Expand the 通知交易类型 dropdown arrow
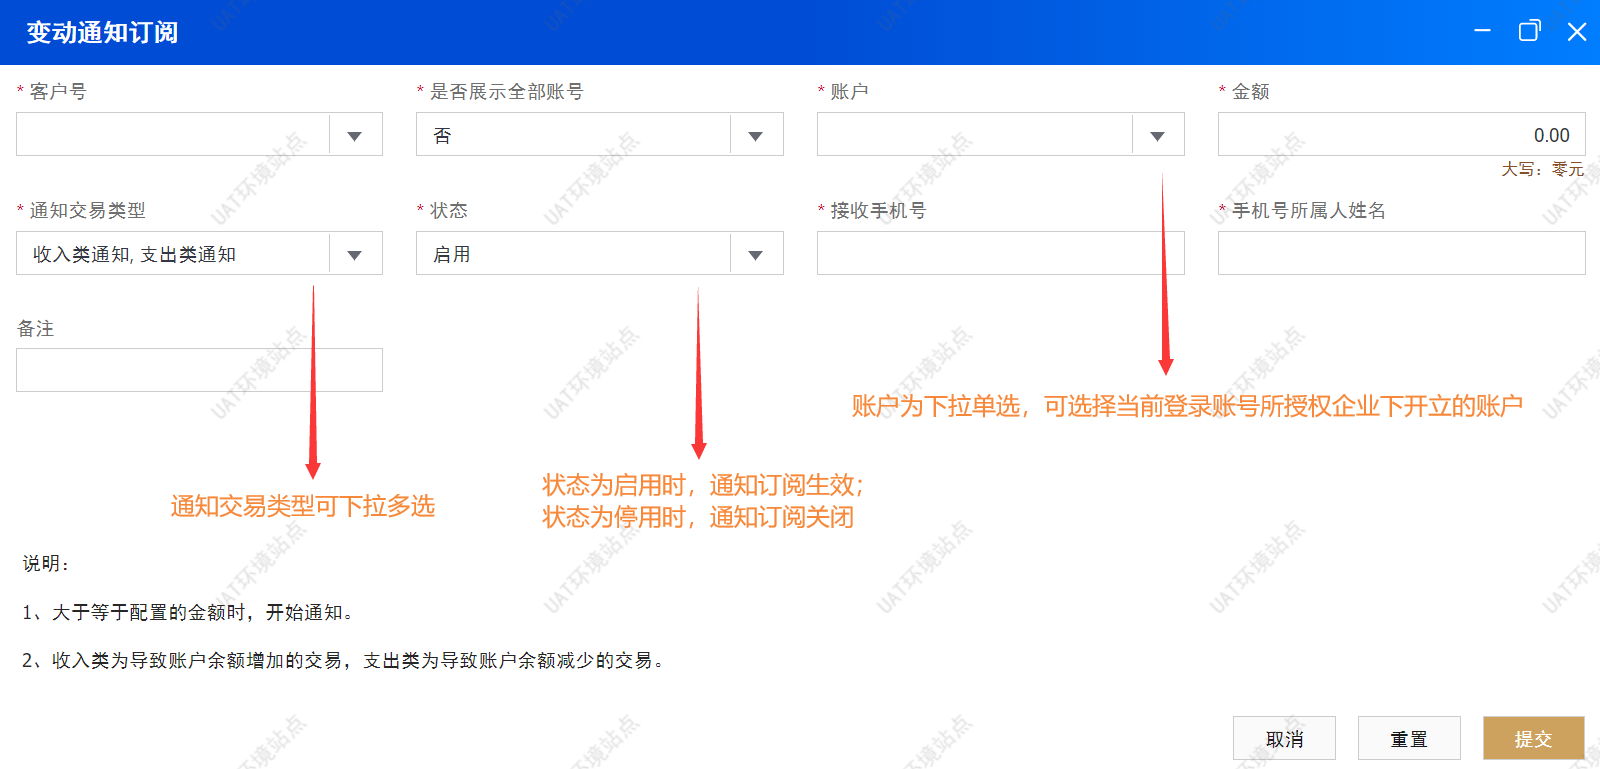The image size is (1600, 769). coord(354,254)
